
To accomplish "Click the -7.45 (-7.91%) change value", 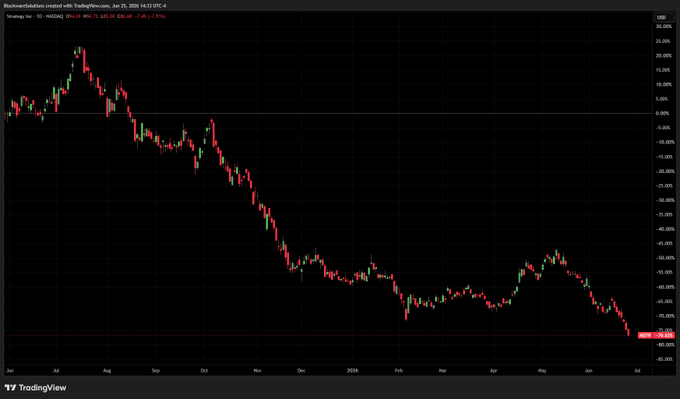I will [150, 16].
